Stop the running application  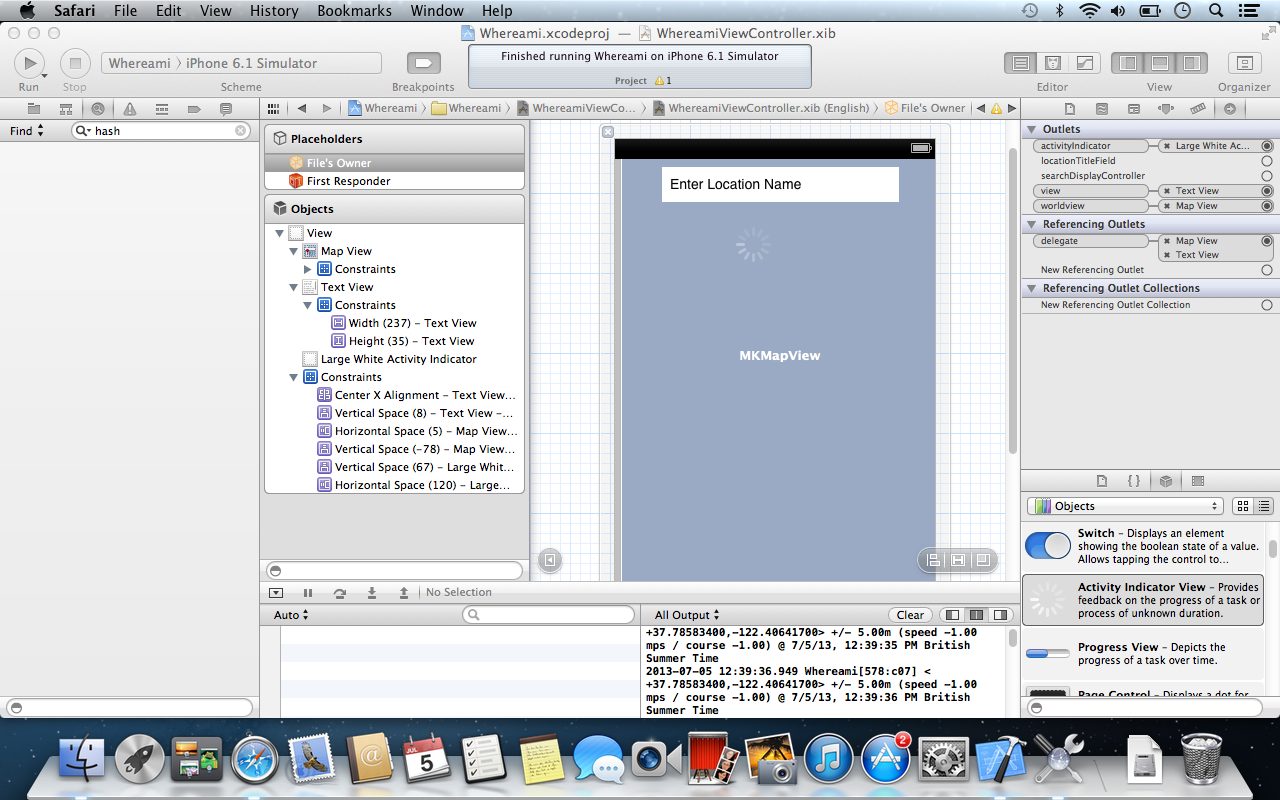pyautogui.click(x=75, y=63)
